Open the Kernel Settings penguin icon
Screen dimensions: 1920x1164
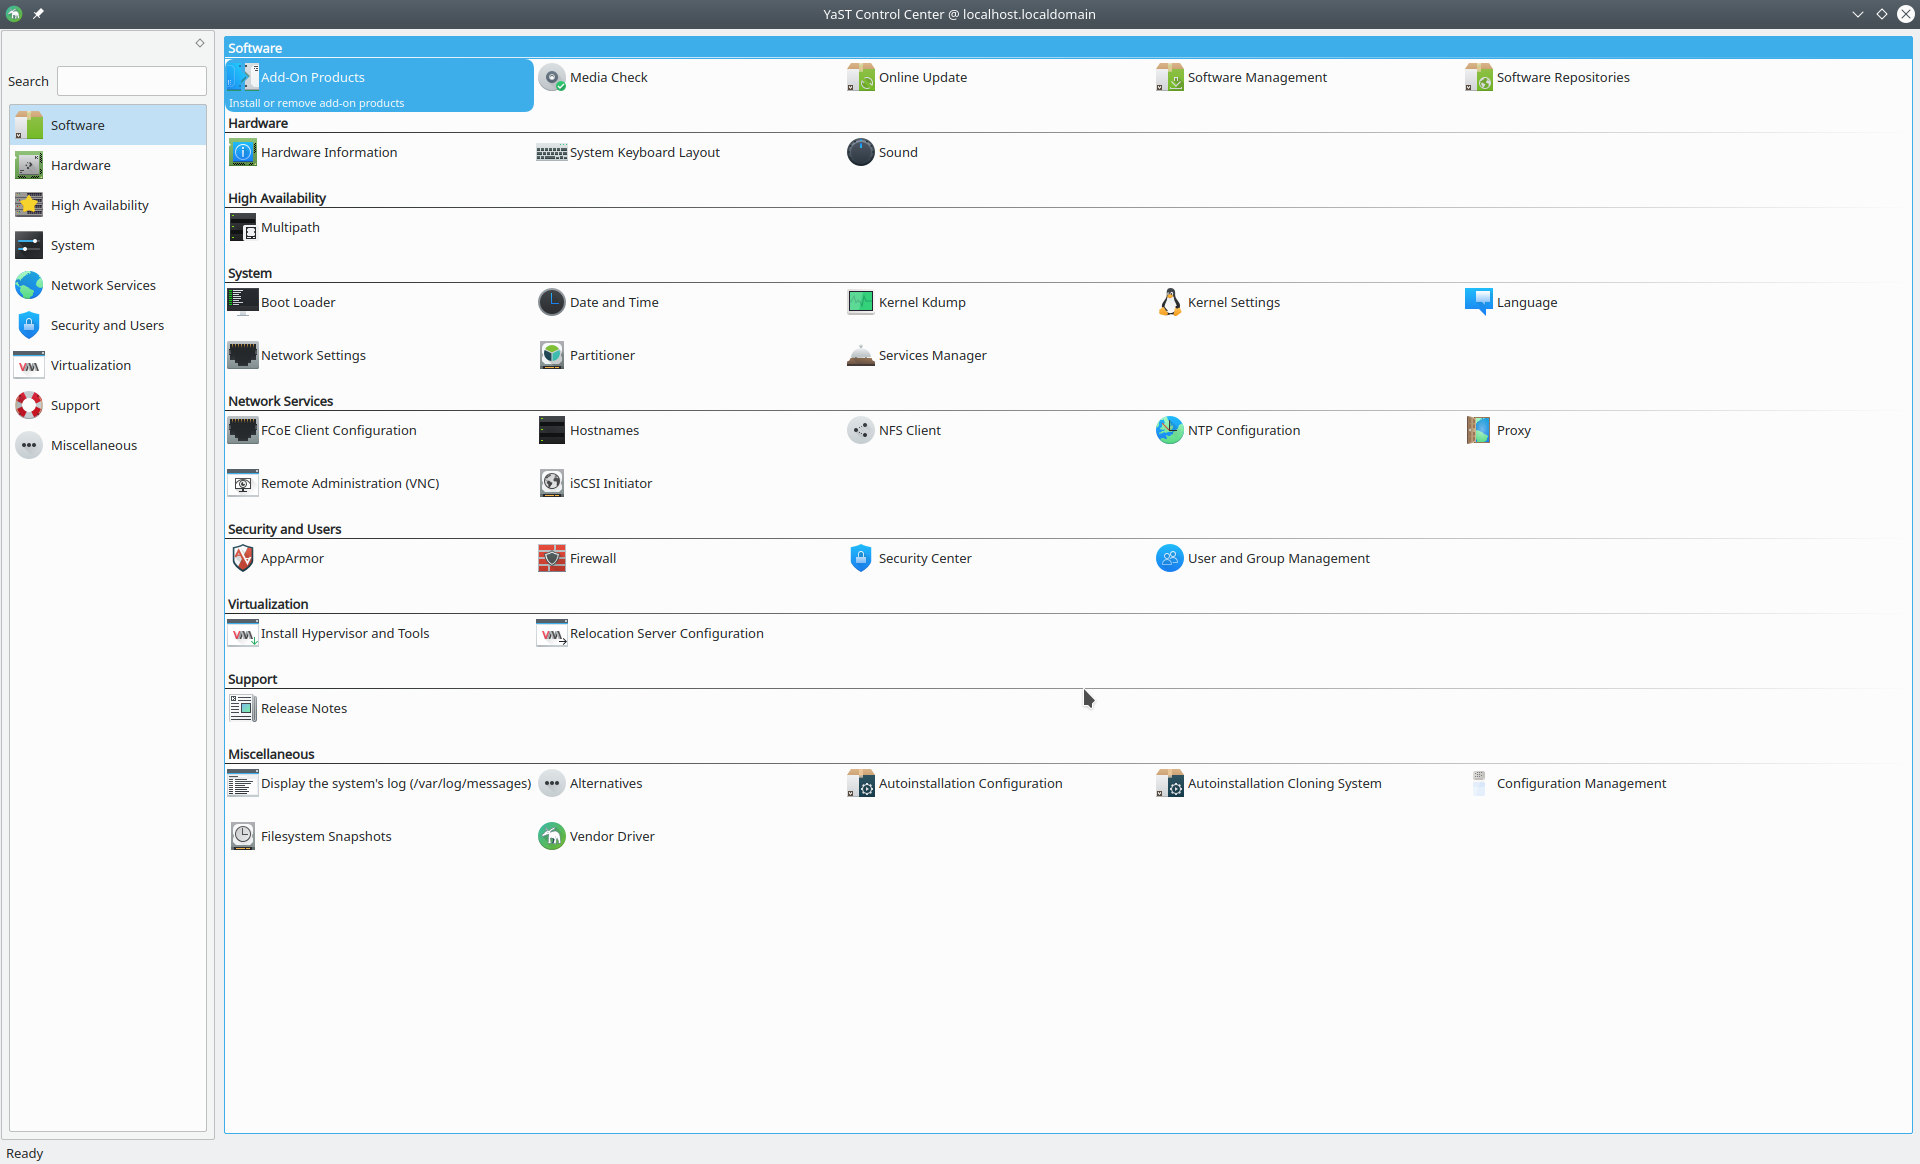click(1169, 302)
